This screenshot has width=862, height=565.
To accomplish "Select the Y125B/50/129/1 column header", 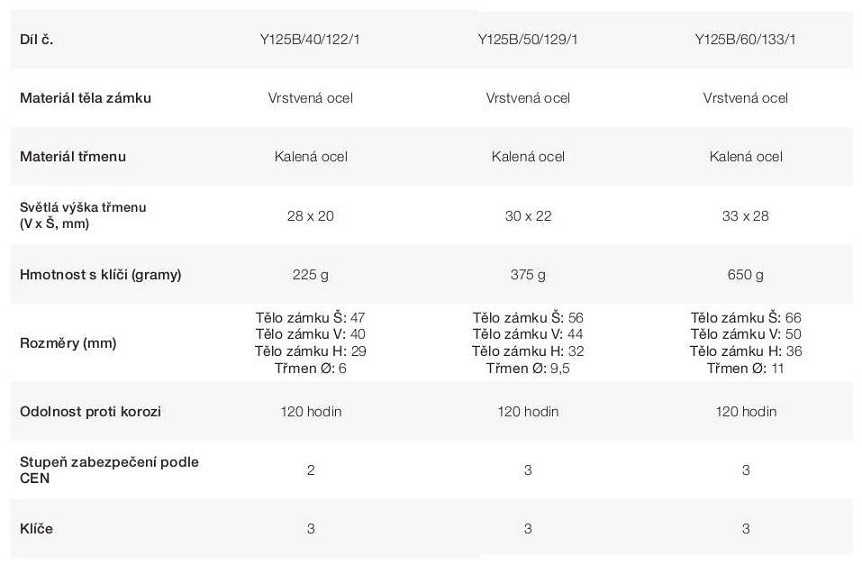I will point(528,40).
